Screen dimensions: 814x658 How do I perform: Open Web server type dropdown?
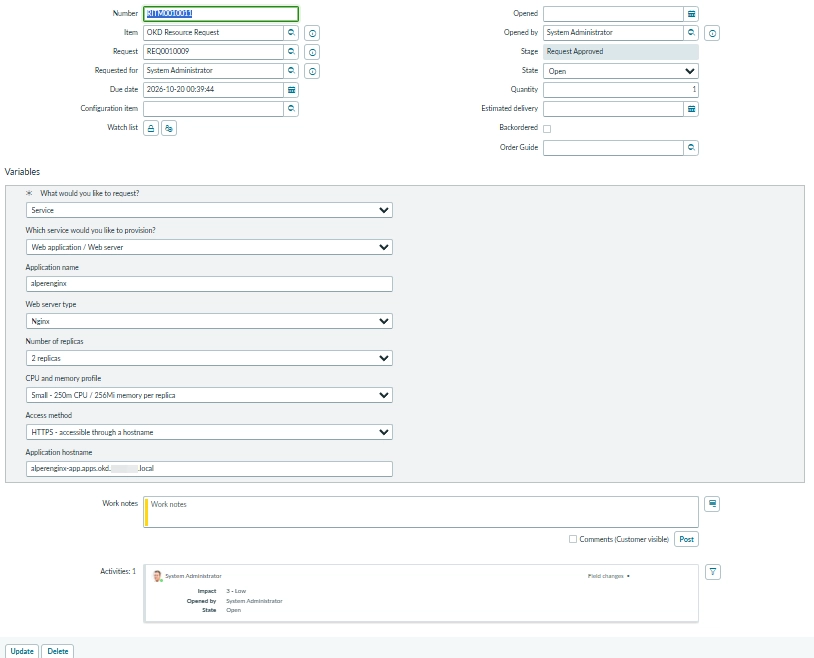(209, 321)
